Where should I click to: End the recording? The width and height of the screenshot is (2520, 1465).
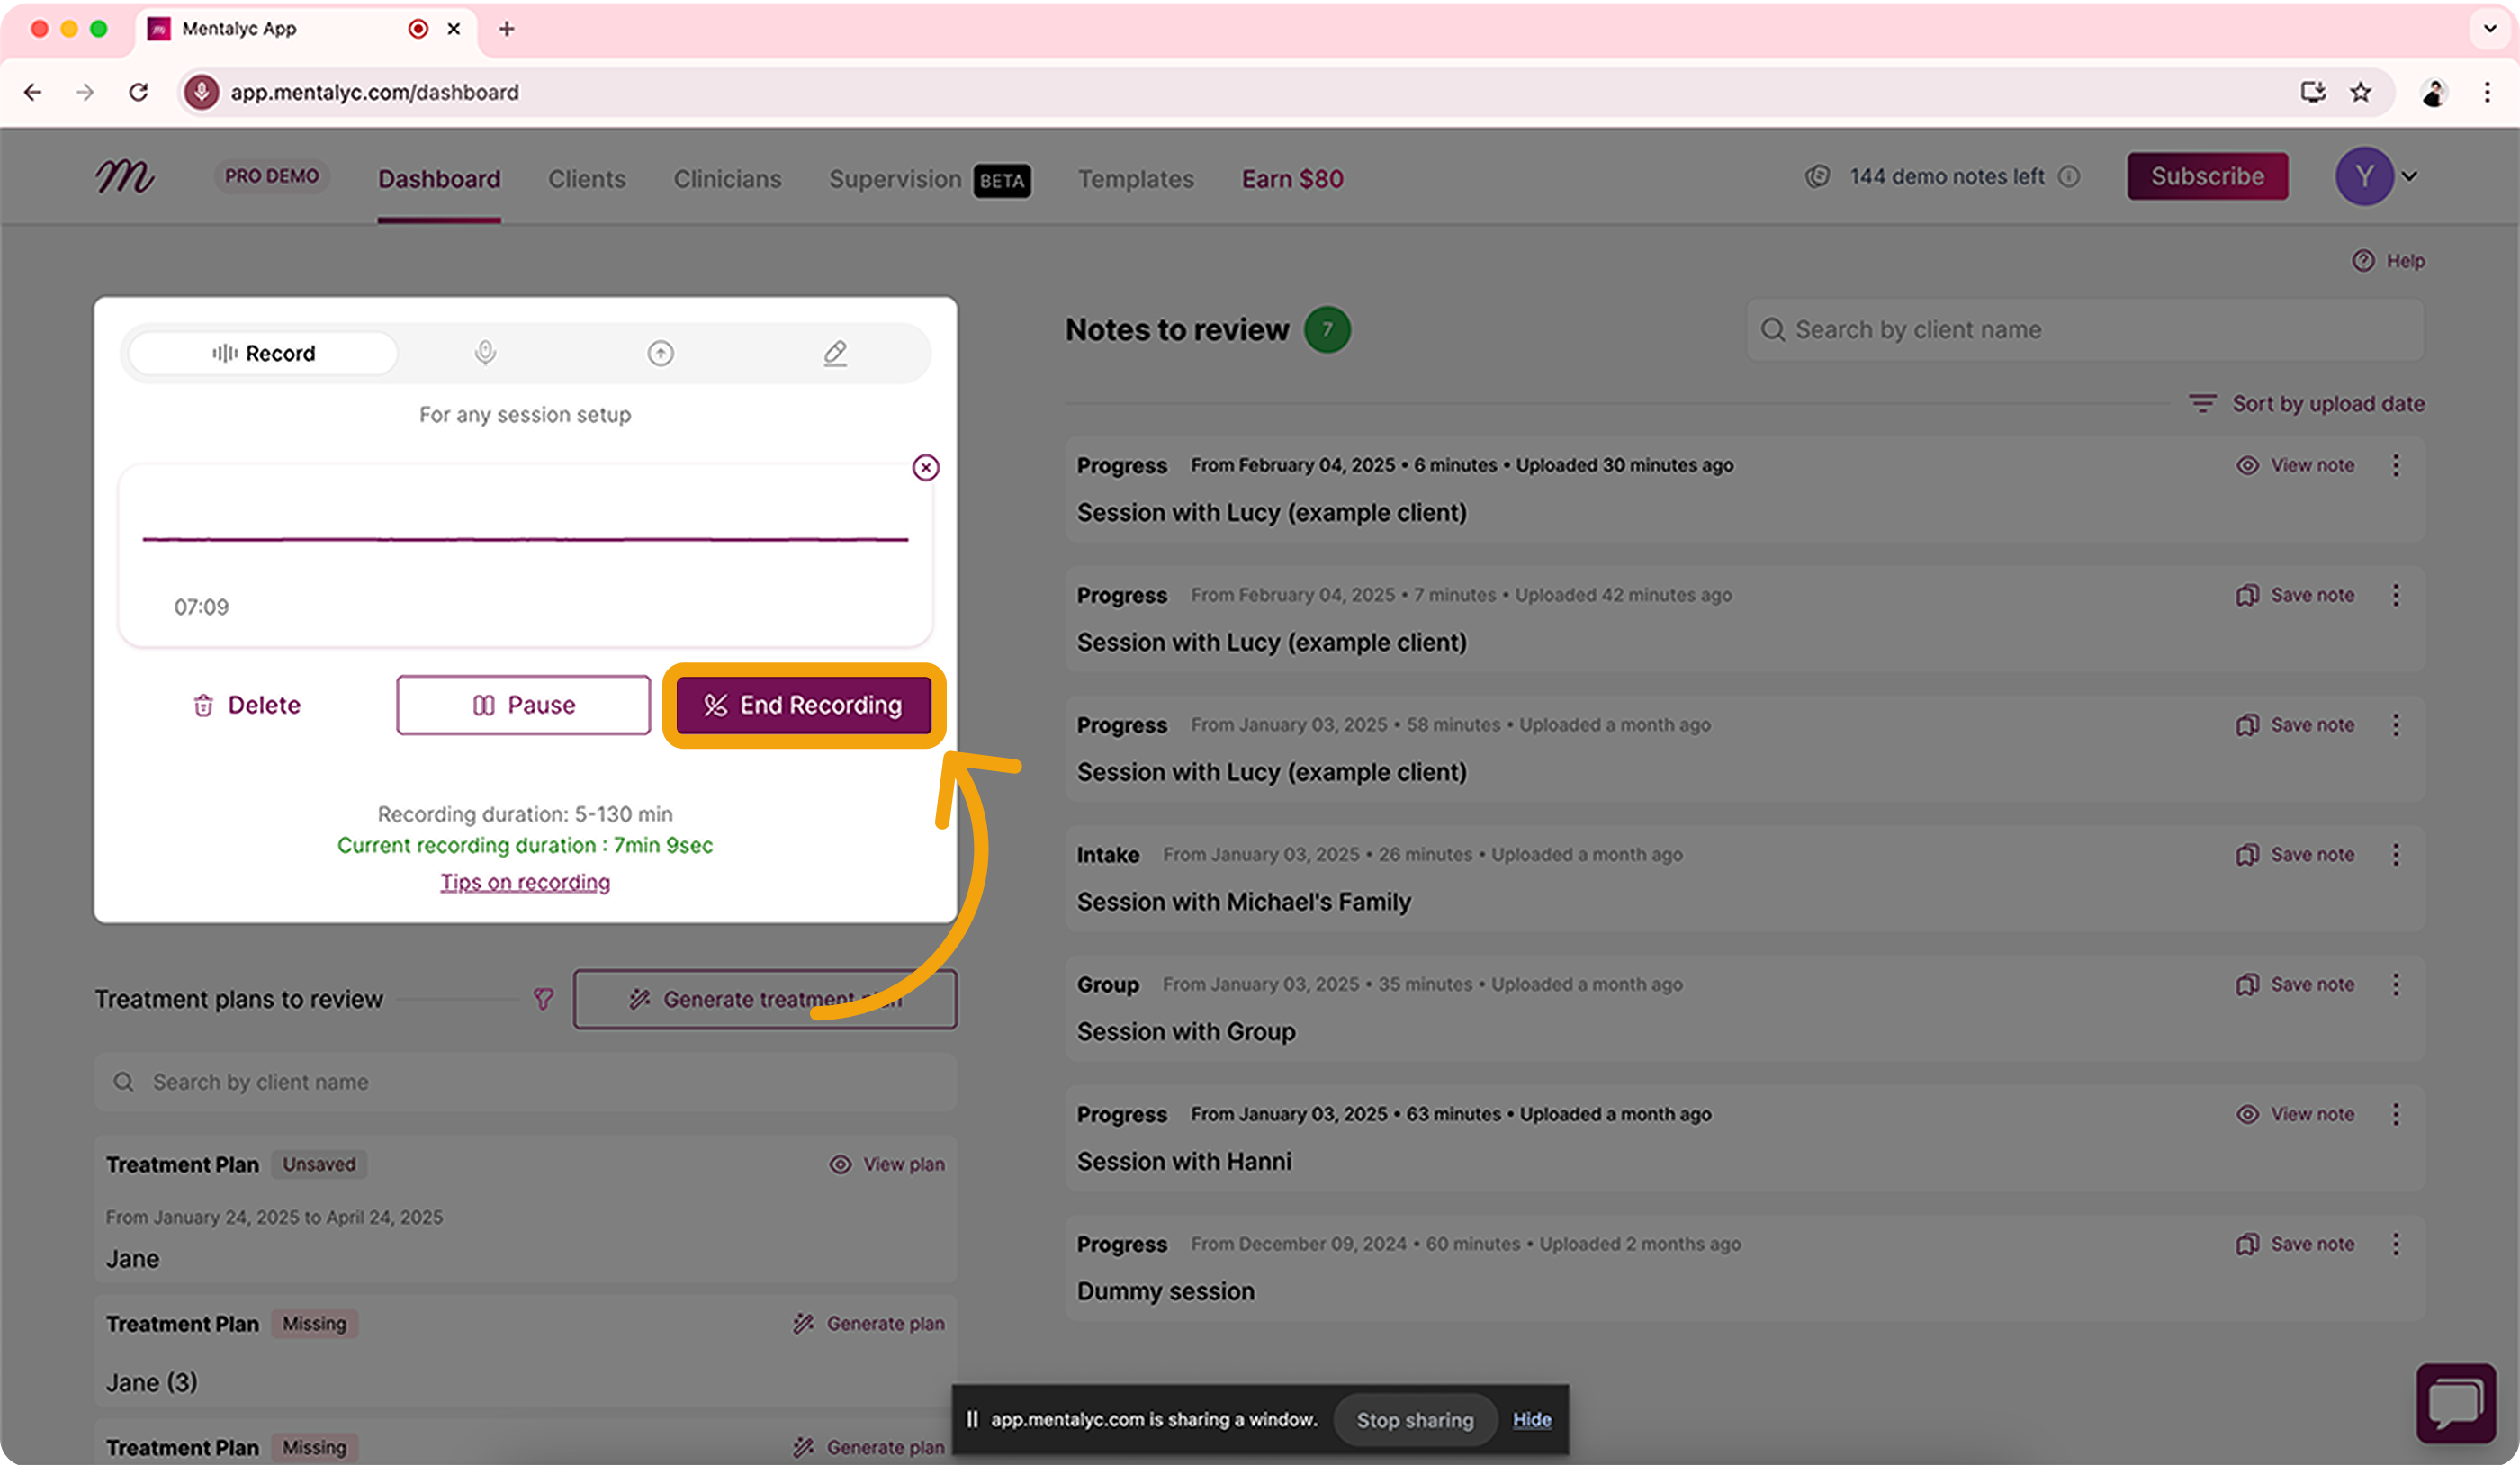tap(803, 705)
